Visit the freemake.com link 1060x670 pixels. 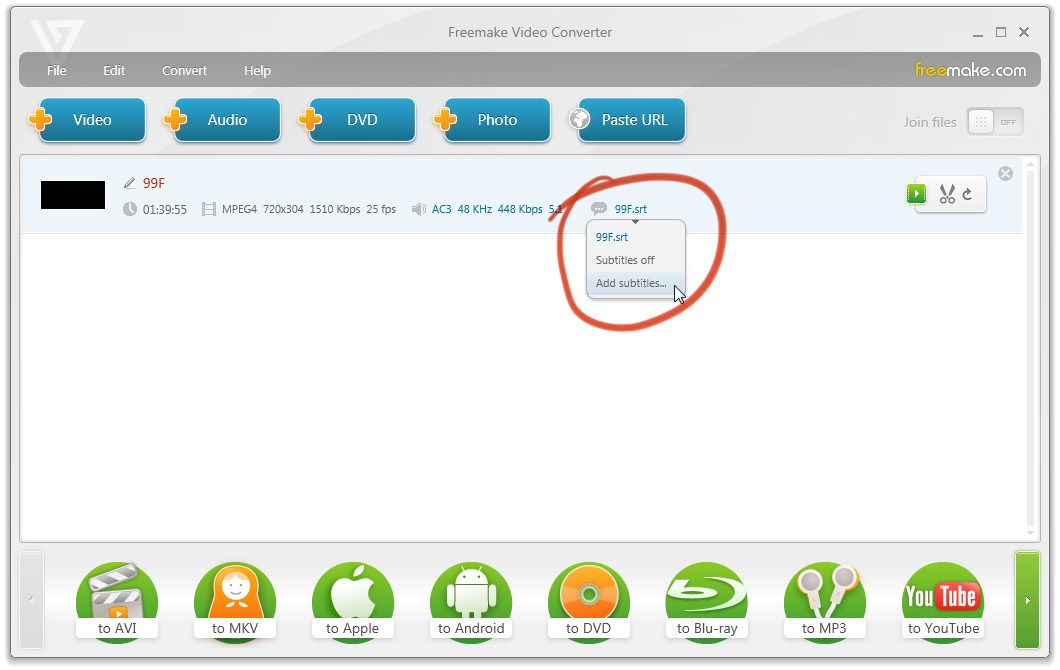970,70
